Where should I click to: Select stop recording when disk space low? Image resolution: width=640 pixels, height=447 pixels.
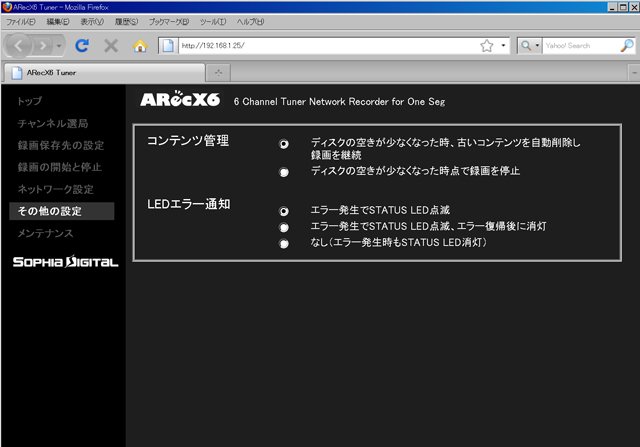point(284,172)
